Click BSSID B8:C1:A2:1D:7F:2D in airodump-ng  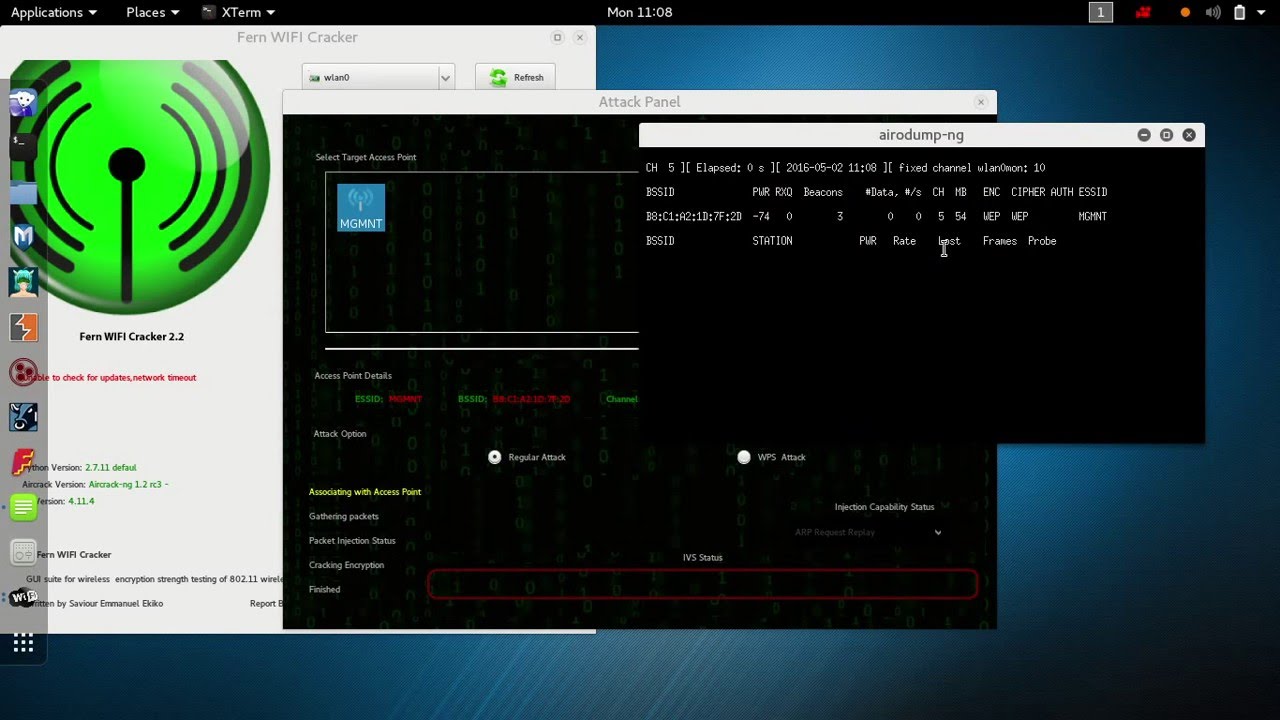click(x=694, y=216)
